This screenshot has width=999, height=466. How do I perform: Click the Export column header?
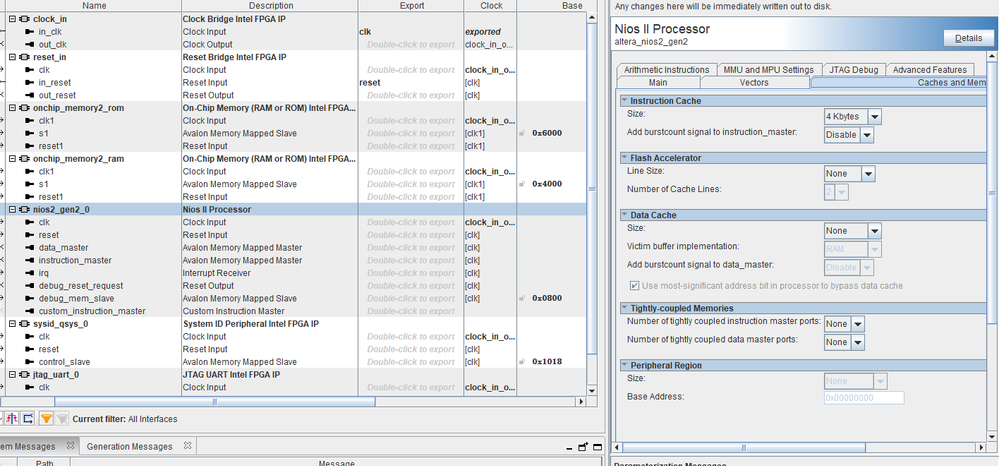(x=411, y=6)
